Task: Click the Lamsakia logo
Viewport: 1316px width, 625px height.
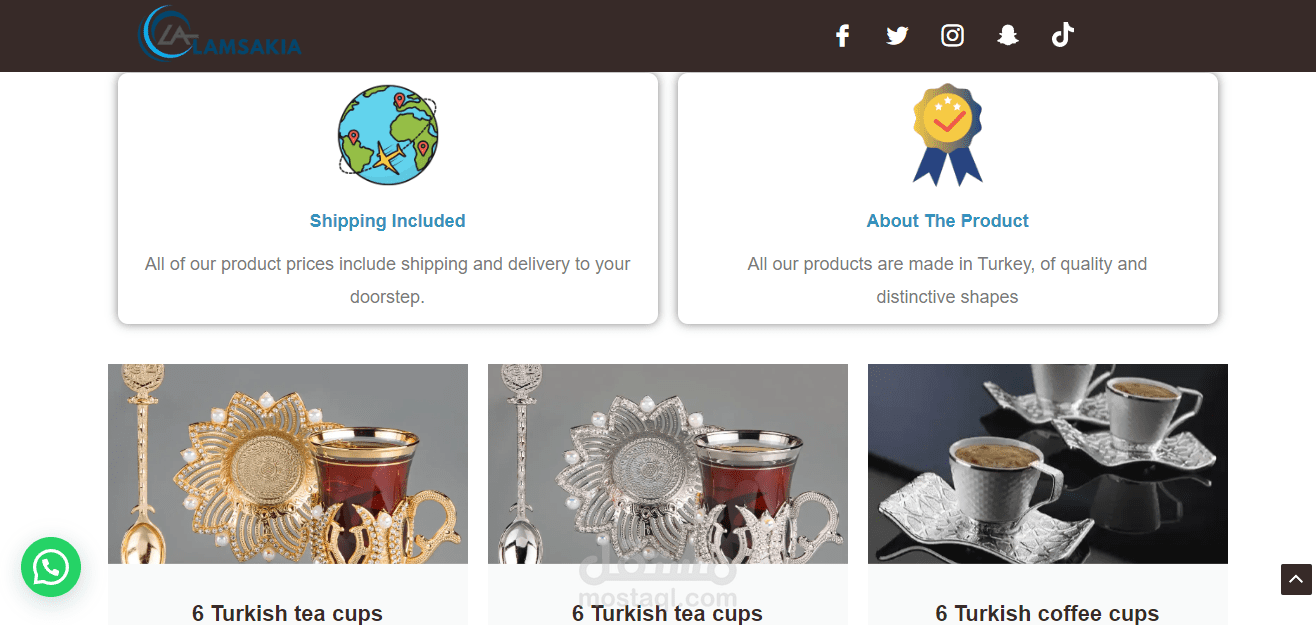Action: click(x=219, y=34)
